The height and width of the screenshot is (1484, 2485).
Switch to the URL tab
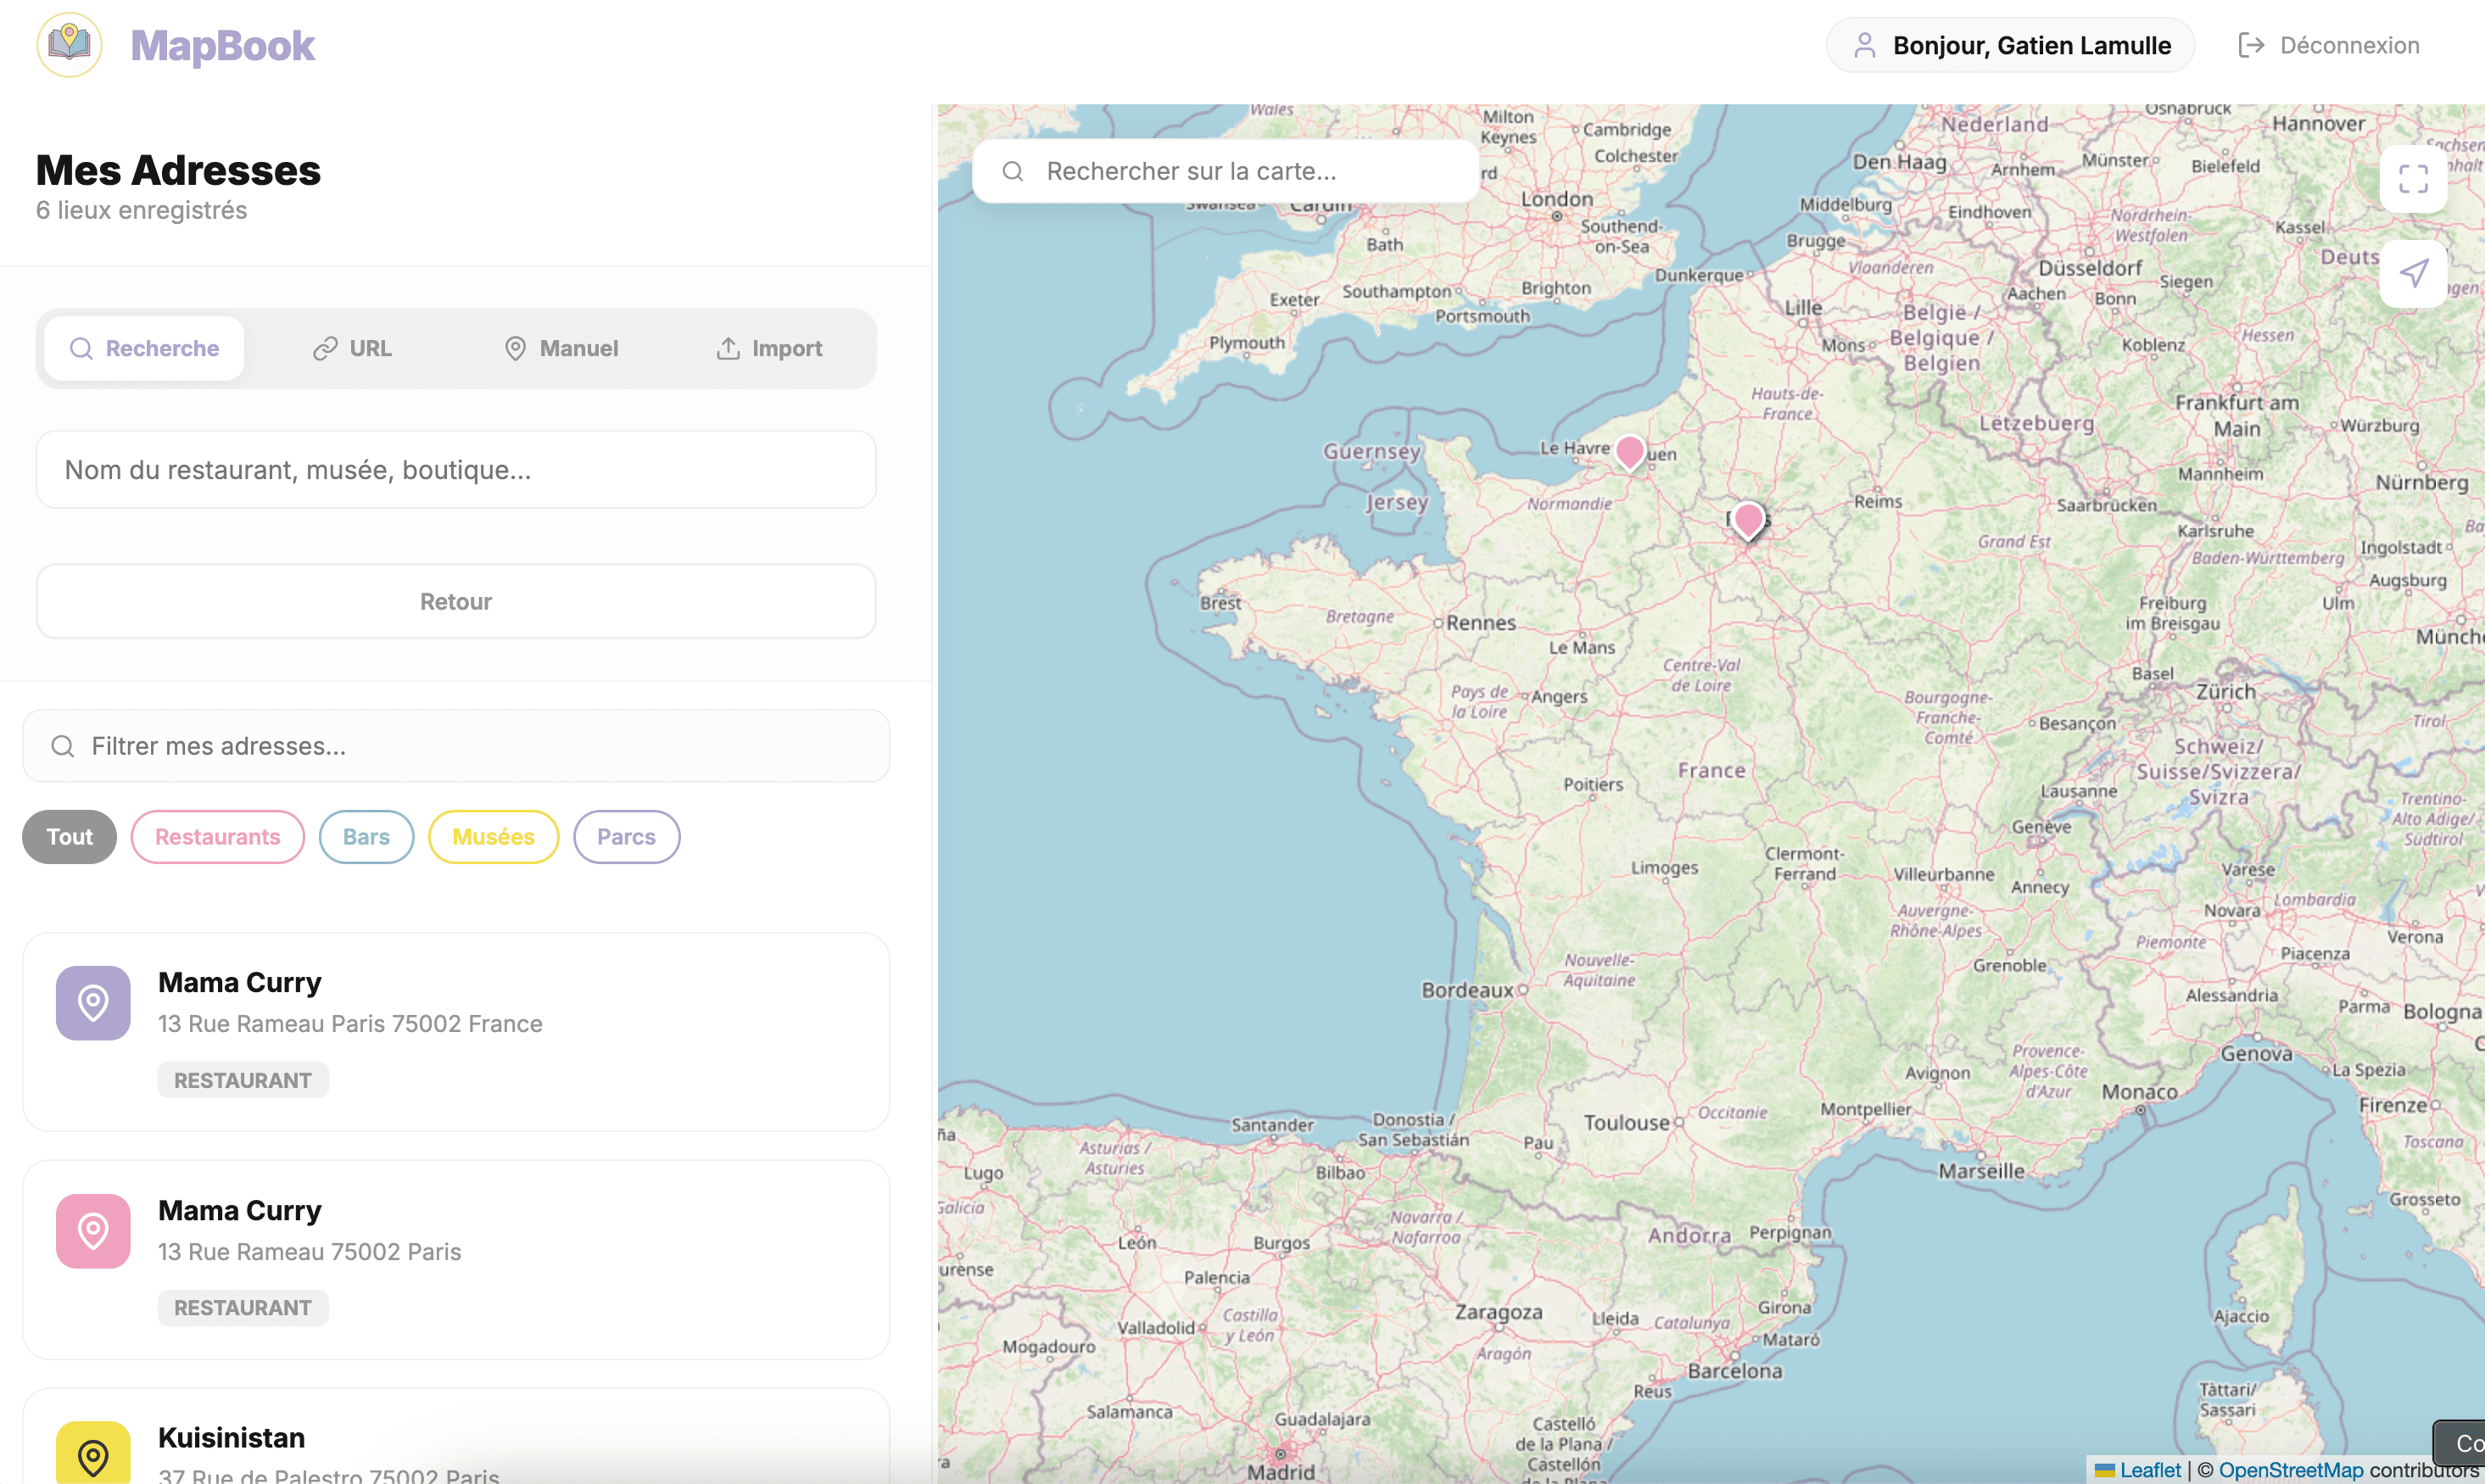352,348
